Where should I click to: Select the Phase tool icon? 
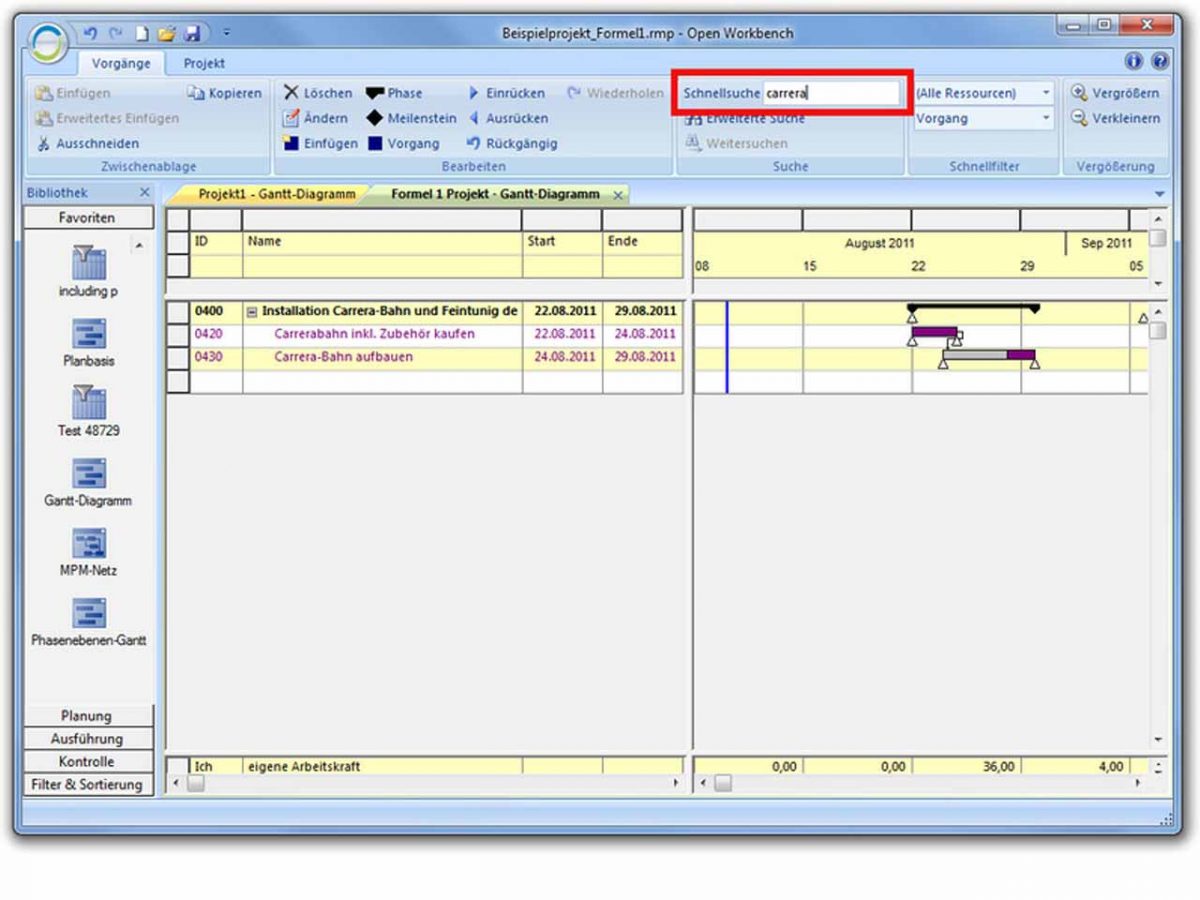pyautogui.click(x=376, y=93)
